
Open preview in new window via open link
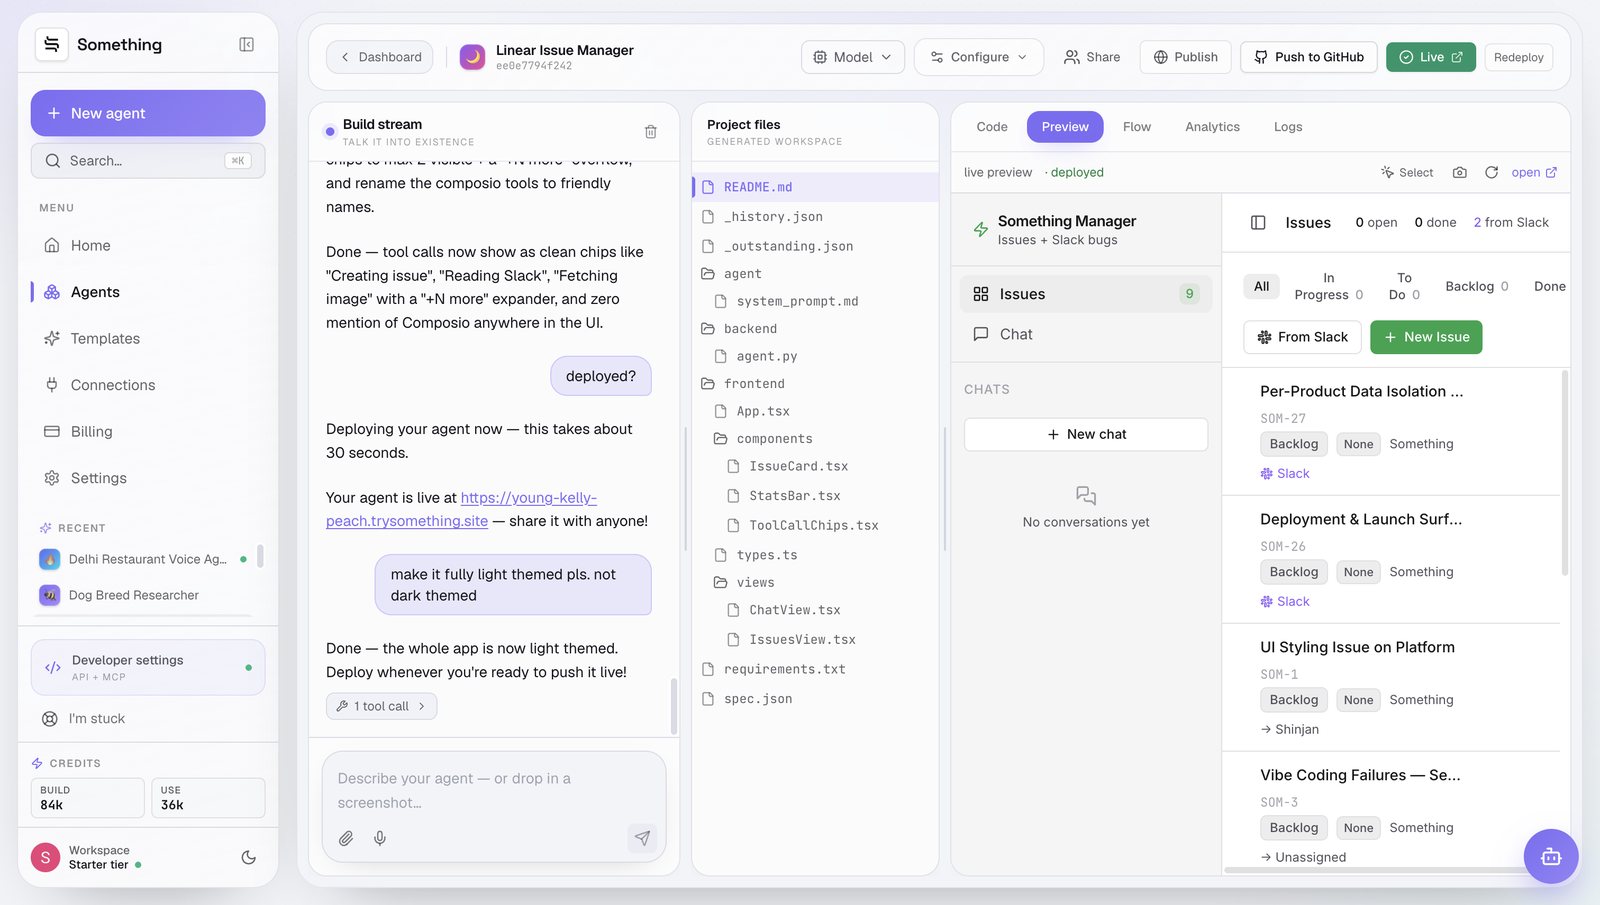[x=1534, y=172]
